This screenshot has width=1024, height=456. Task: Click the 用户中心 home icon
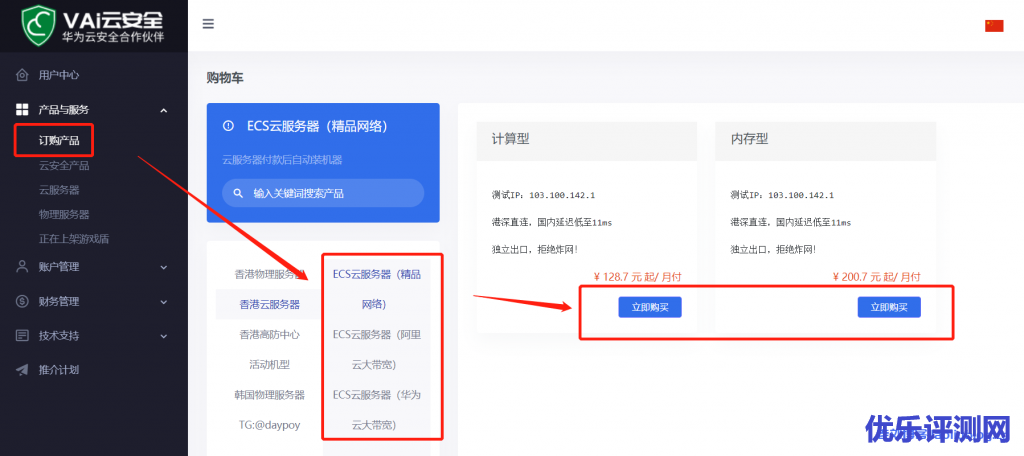click(22, 75)
